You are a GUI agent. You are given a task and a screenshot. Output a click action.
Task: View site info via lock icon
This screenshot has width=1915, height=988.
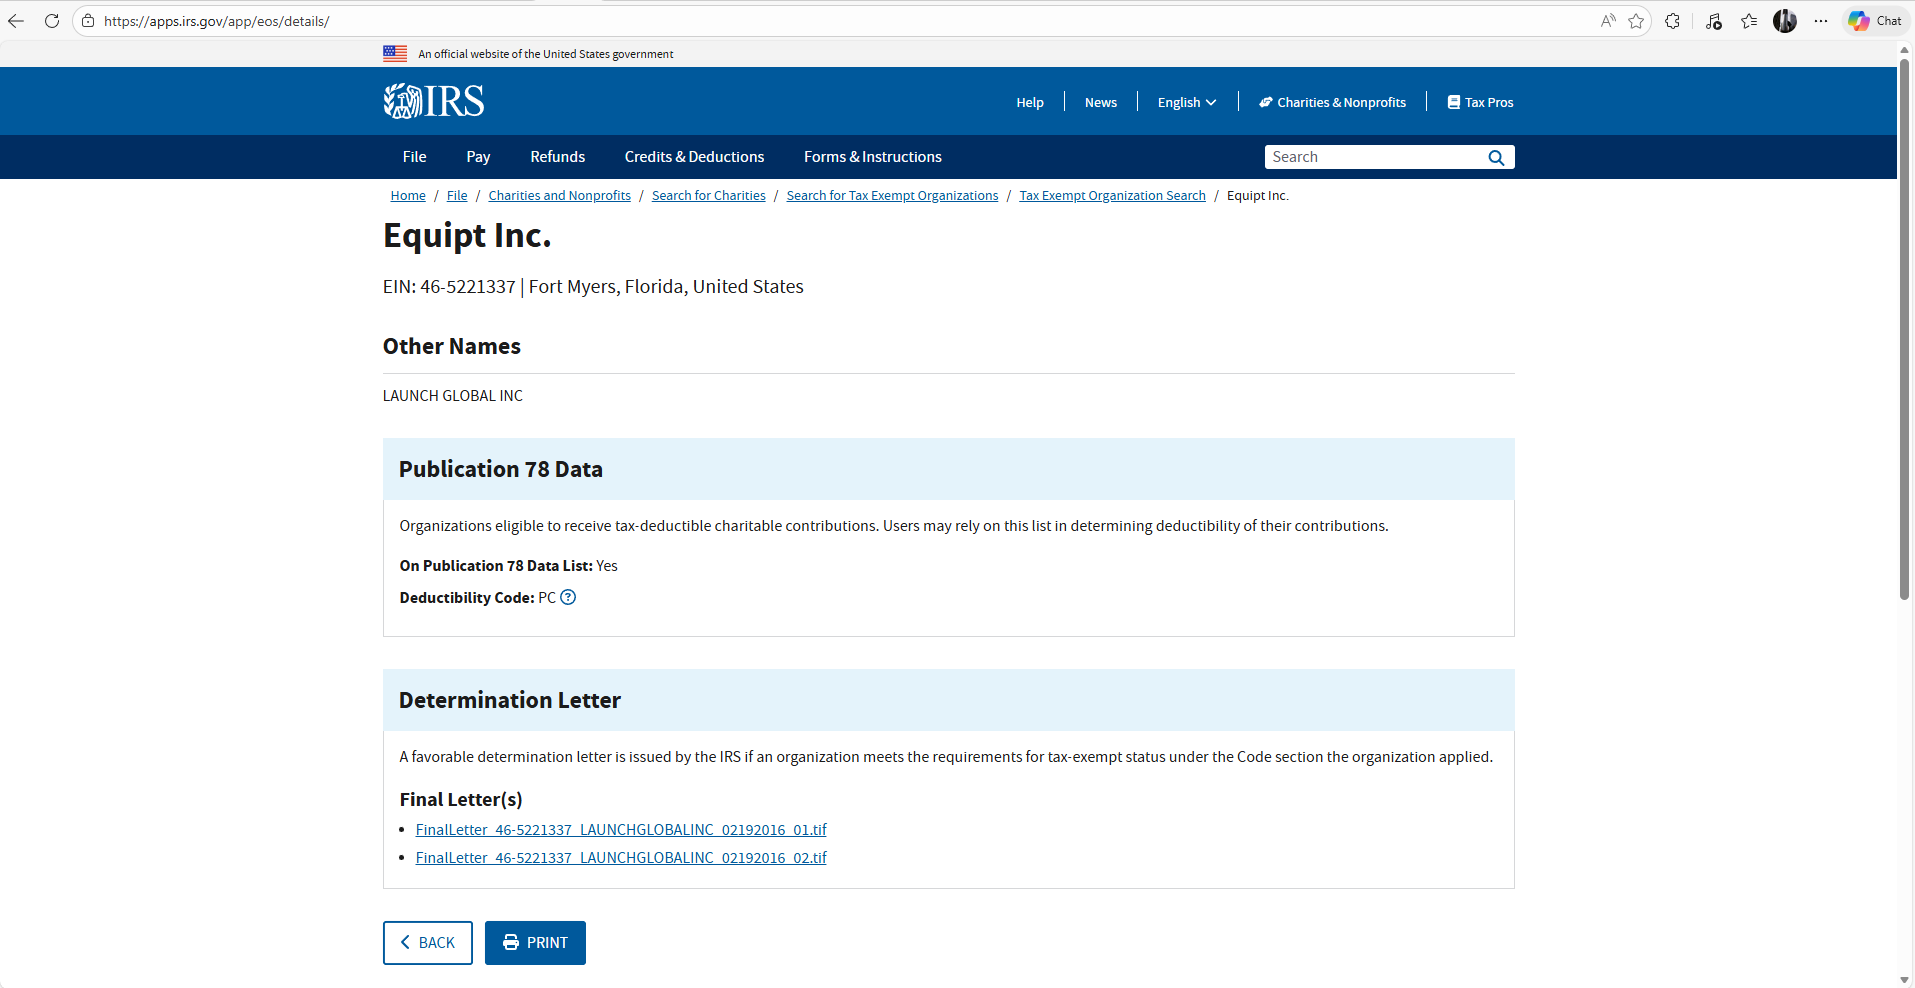click(88, 21)
